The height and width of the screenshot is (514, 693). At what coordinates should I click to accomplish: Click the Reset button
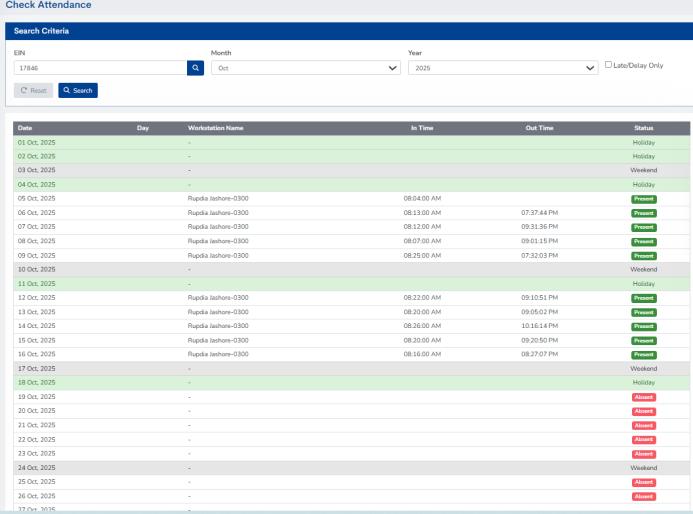(33, 91)
